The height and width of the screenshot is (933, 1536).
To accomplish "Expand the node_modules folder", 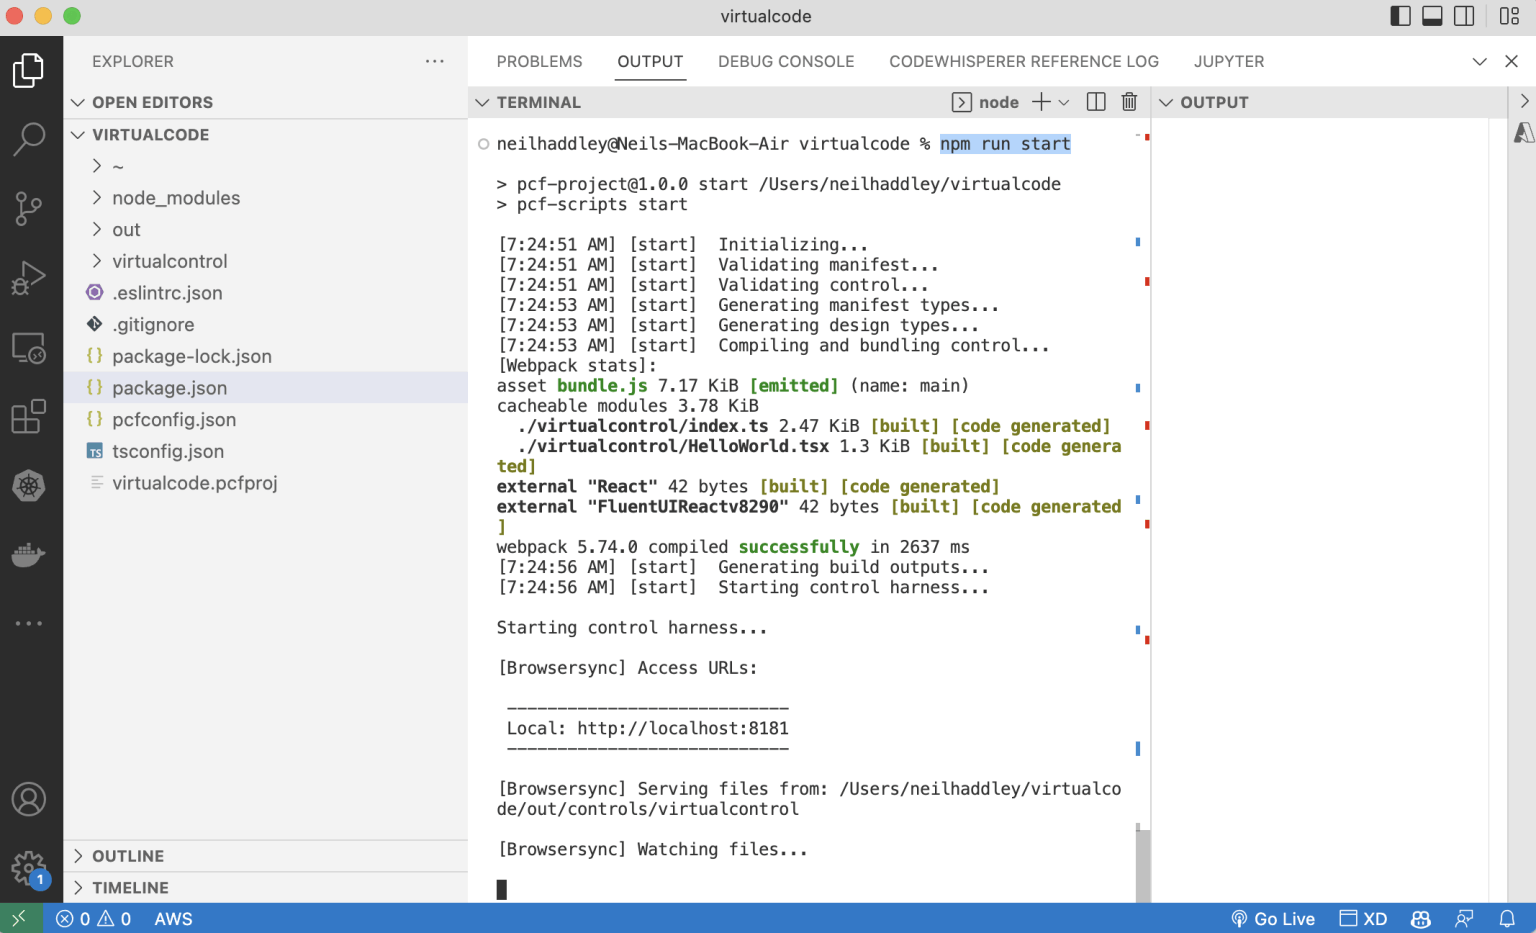I will (176, 198).
